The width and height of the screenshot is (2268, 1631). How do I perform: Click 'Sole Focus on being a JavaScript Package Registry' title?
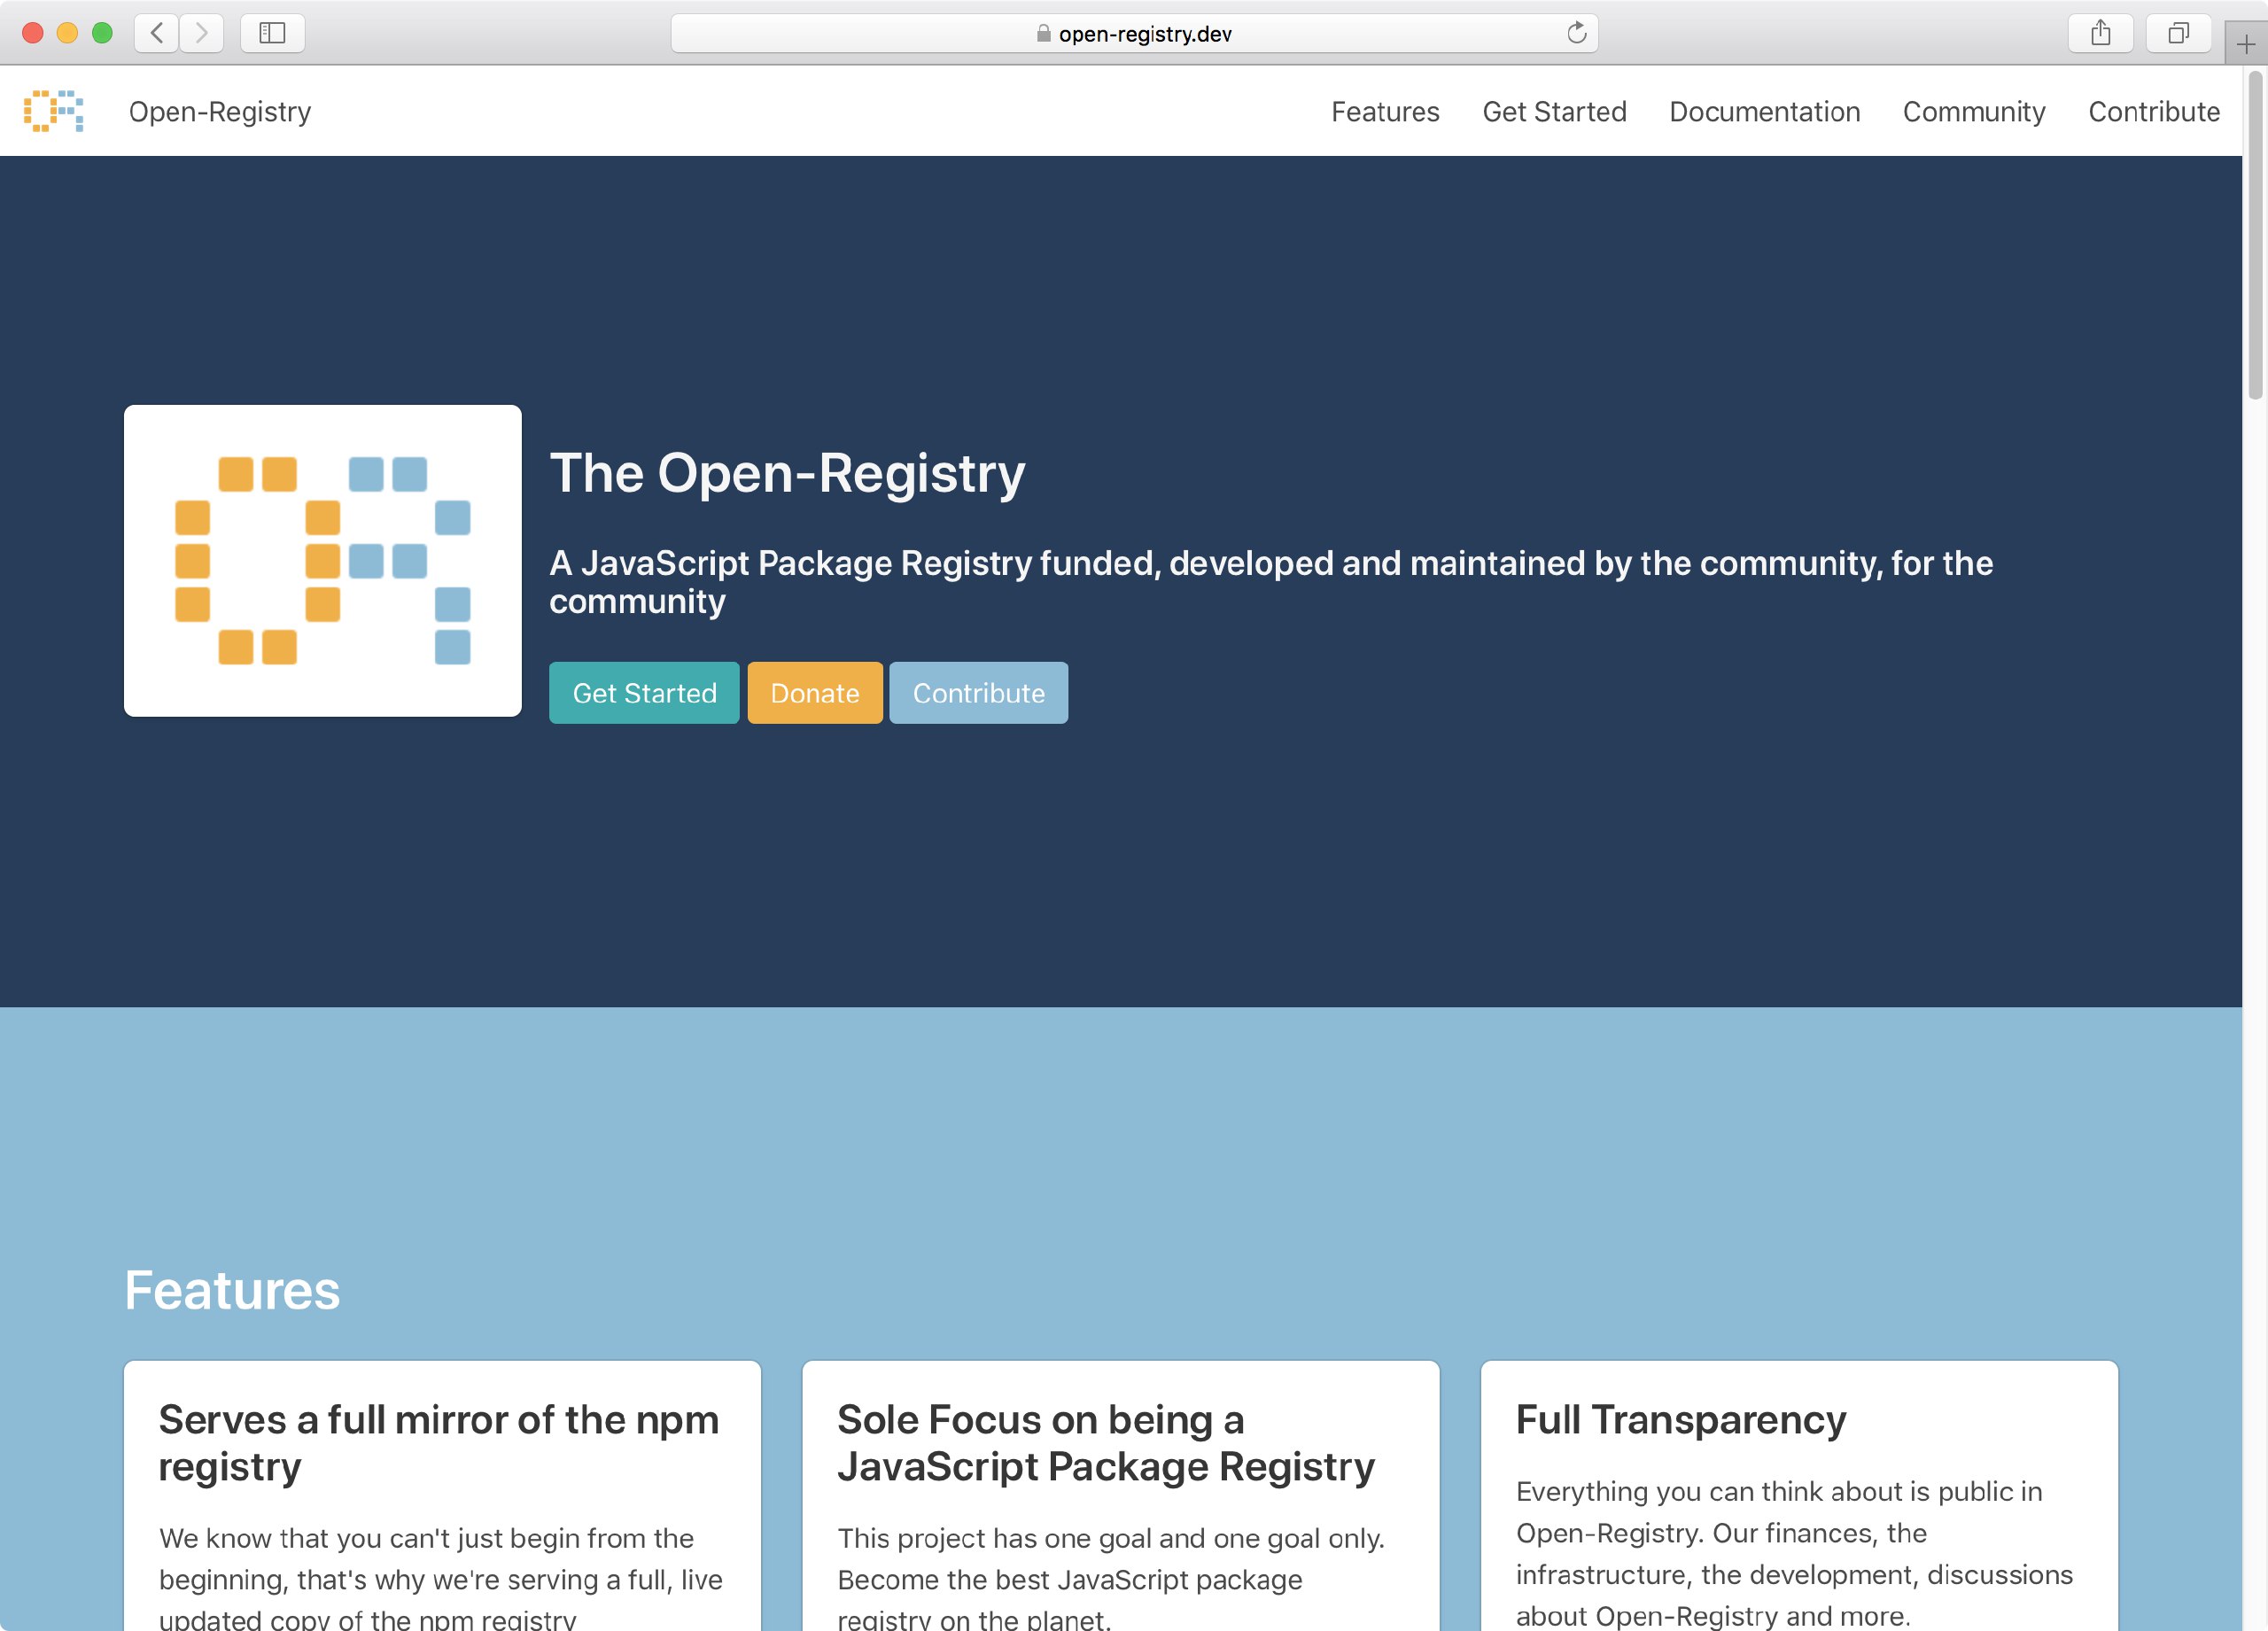click(1106, 1443)
